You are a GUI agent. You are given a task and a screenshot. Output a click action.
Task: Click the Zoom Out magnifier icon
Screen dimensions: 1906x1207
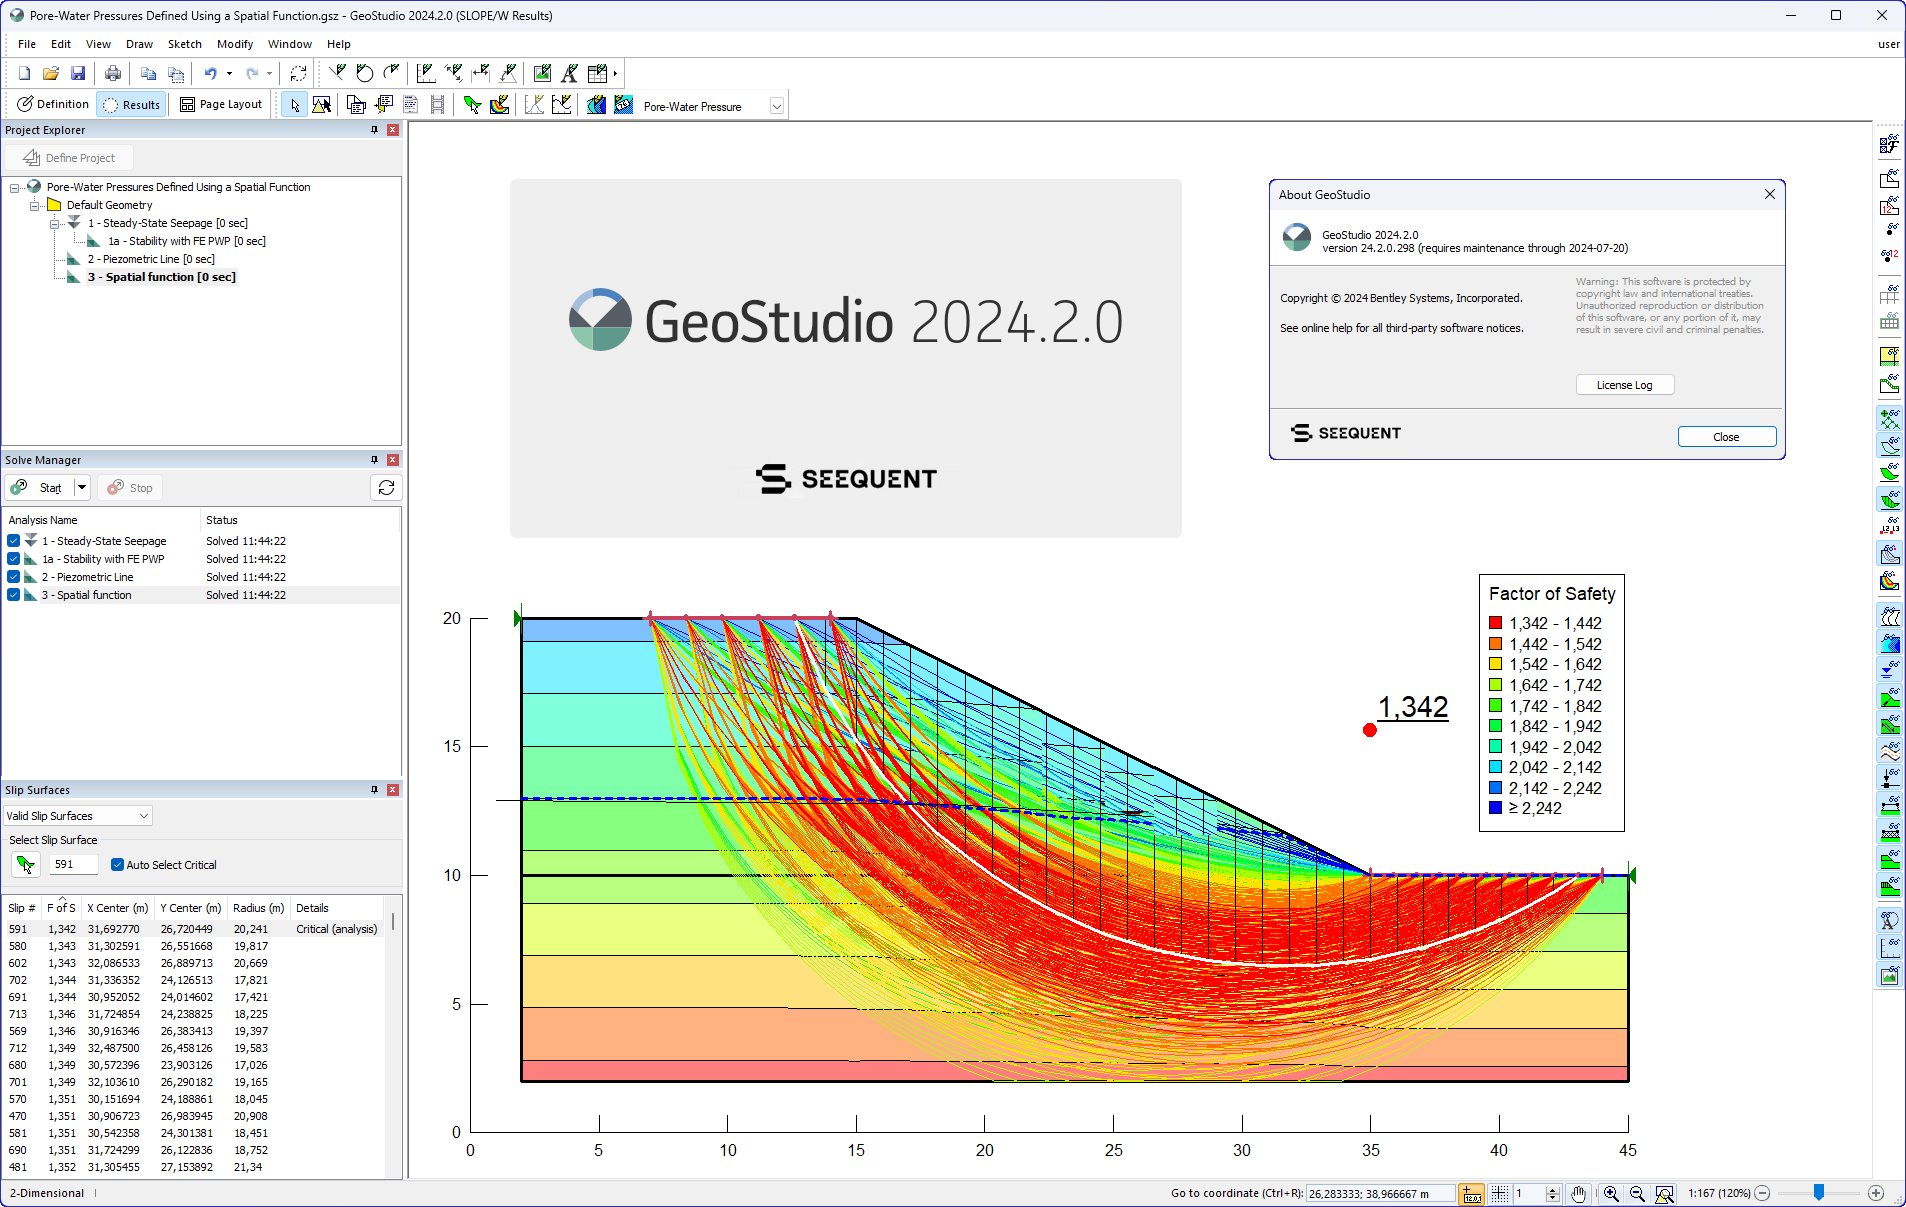pyautogui.click(x=1637, y=1193)
